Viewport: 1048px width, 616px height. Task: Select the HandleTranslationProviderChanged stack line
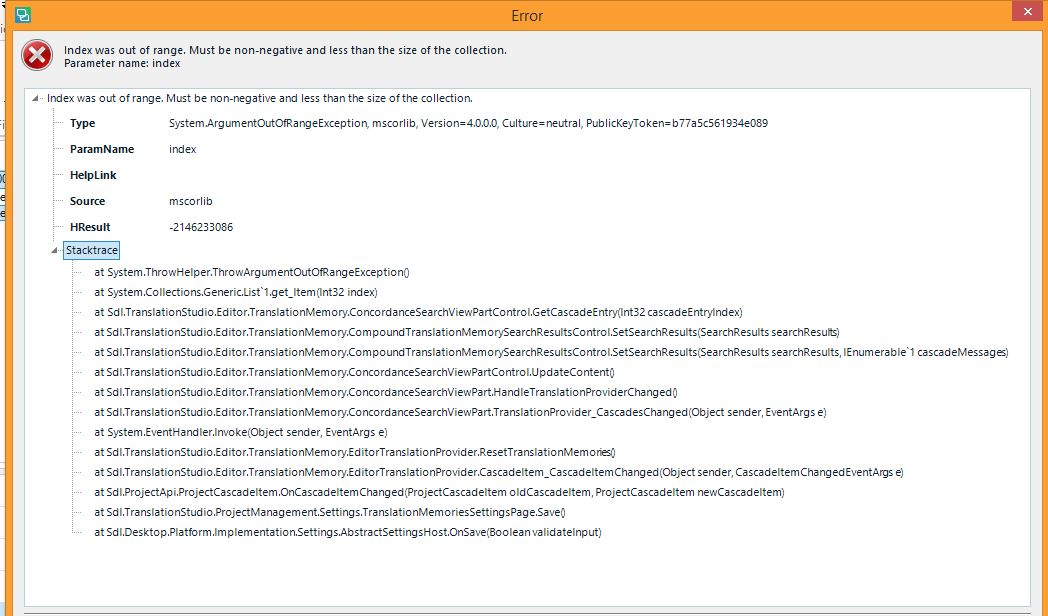click(x=386, y=393)
